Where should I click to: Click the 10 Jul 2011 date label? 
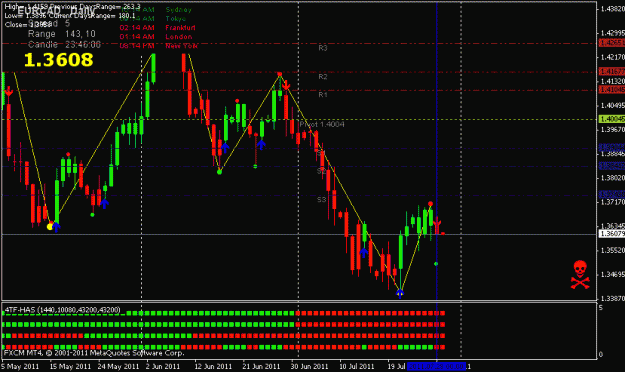(357, 366)
